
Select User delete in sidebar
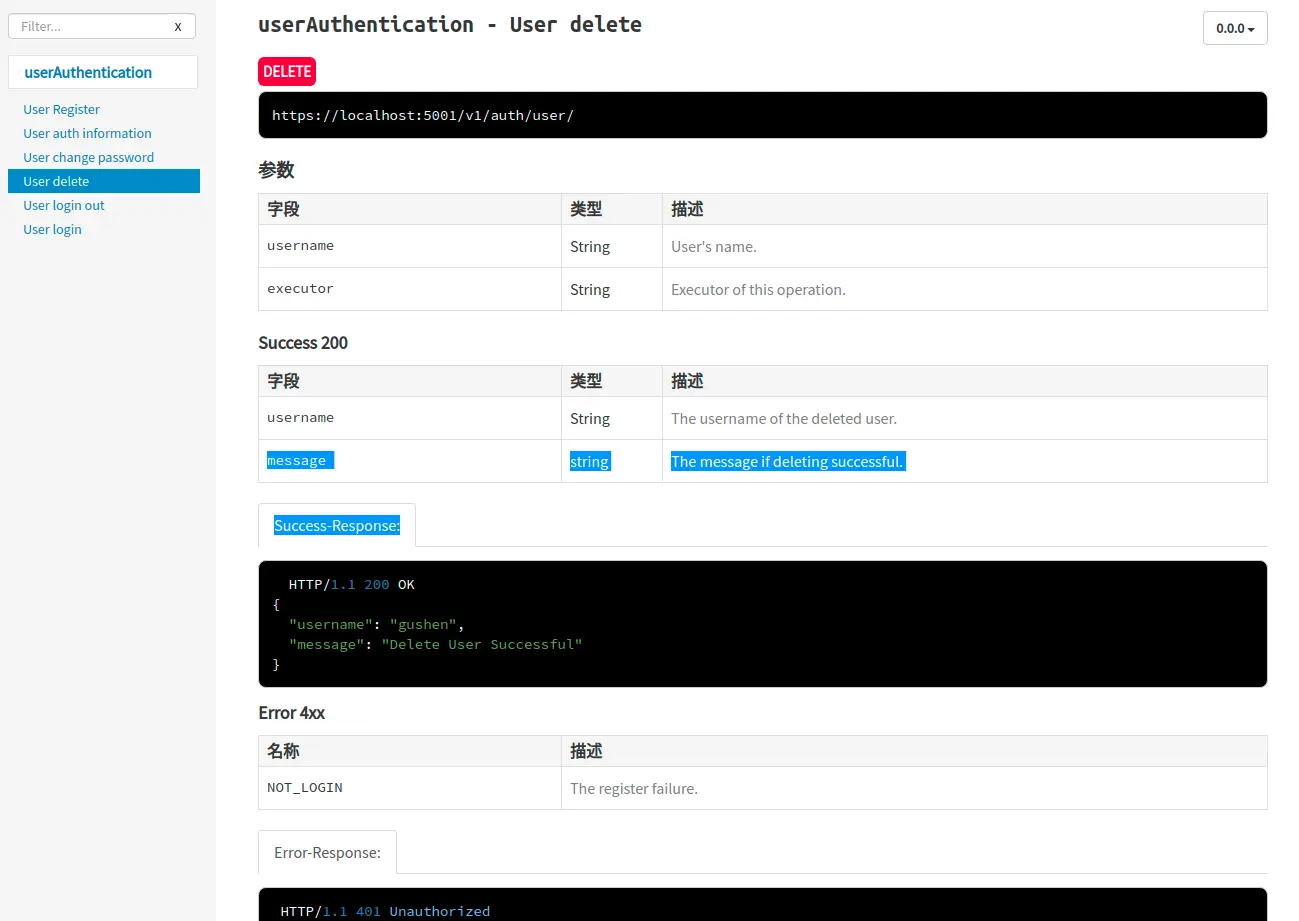(x=104, y=181)
